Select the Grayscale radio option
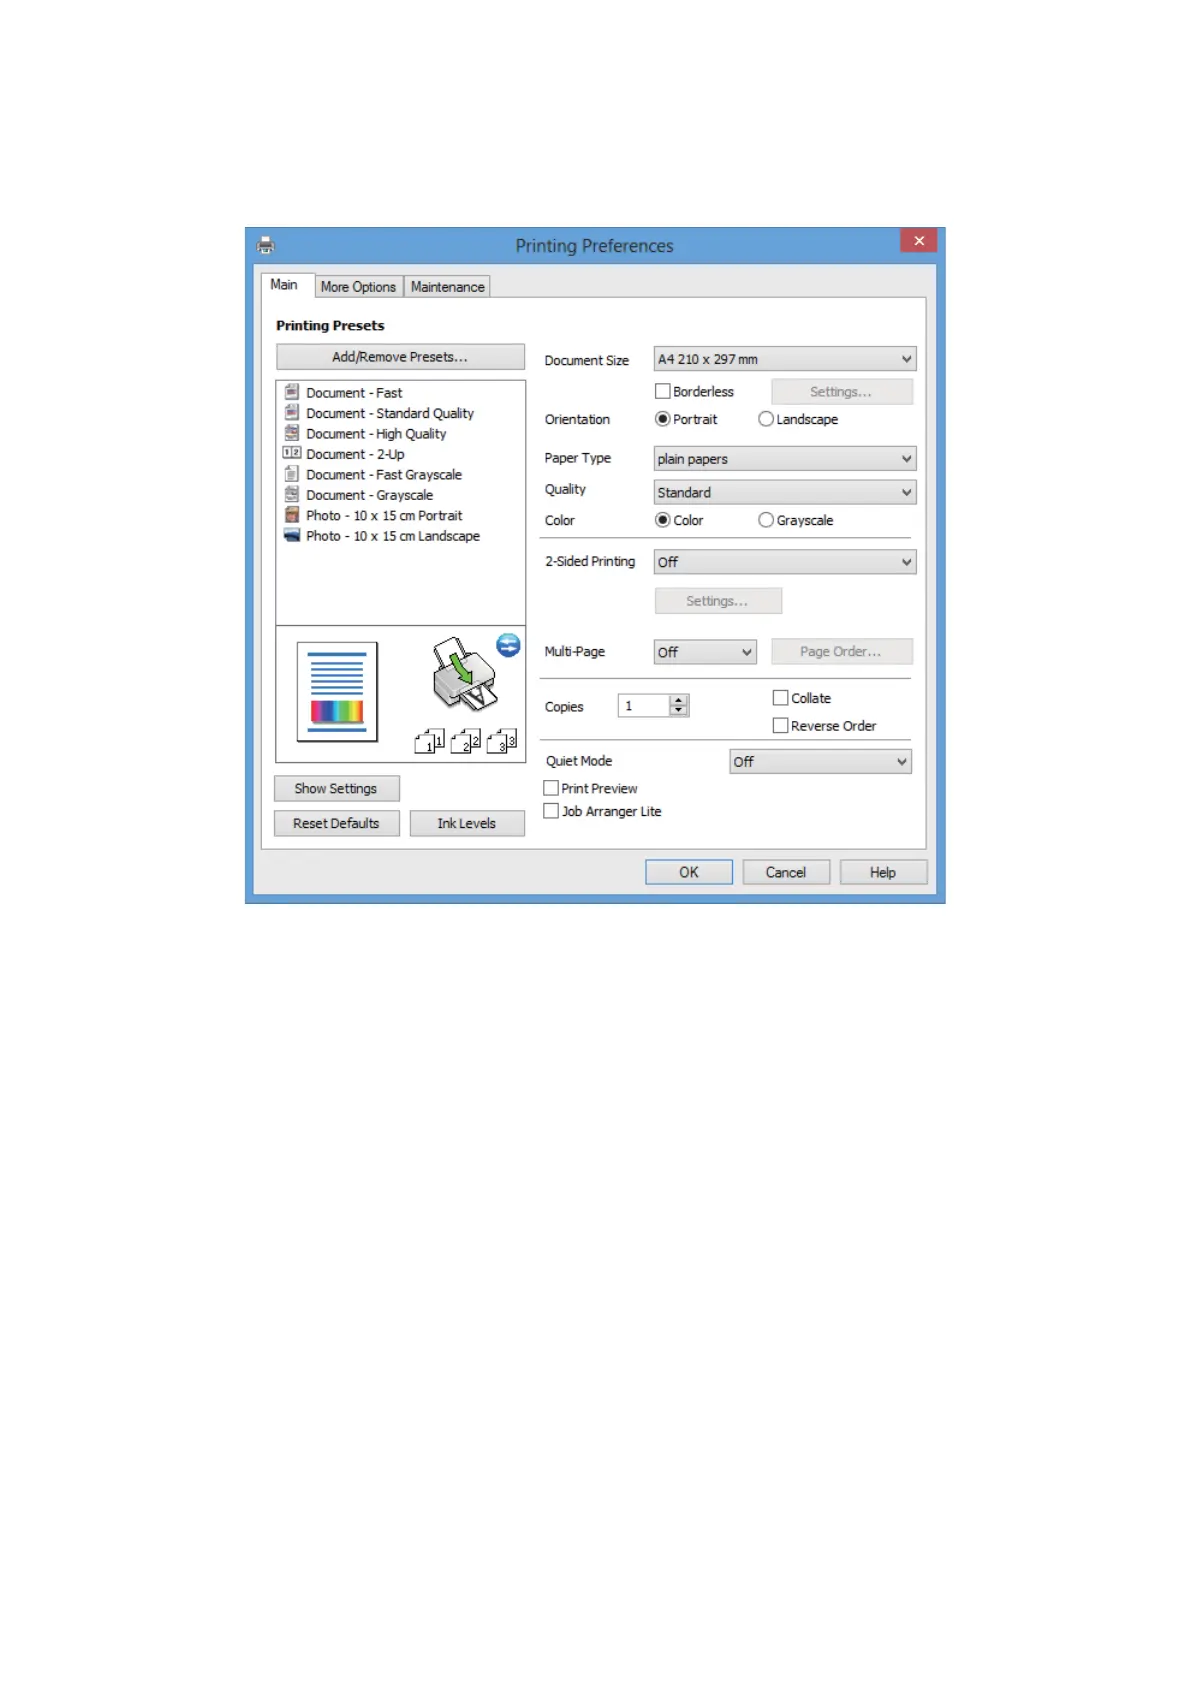The width and height of the screenshot is (1190, 1684). tap(766, 520)
